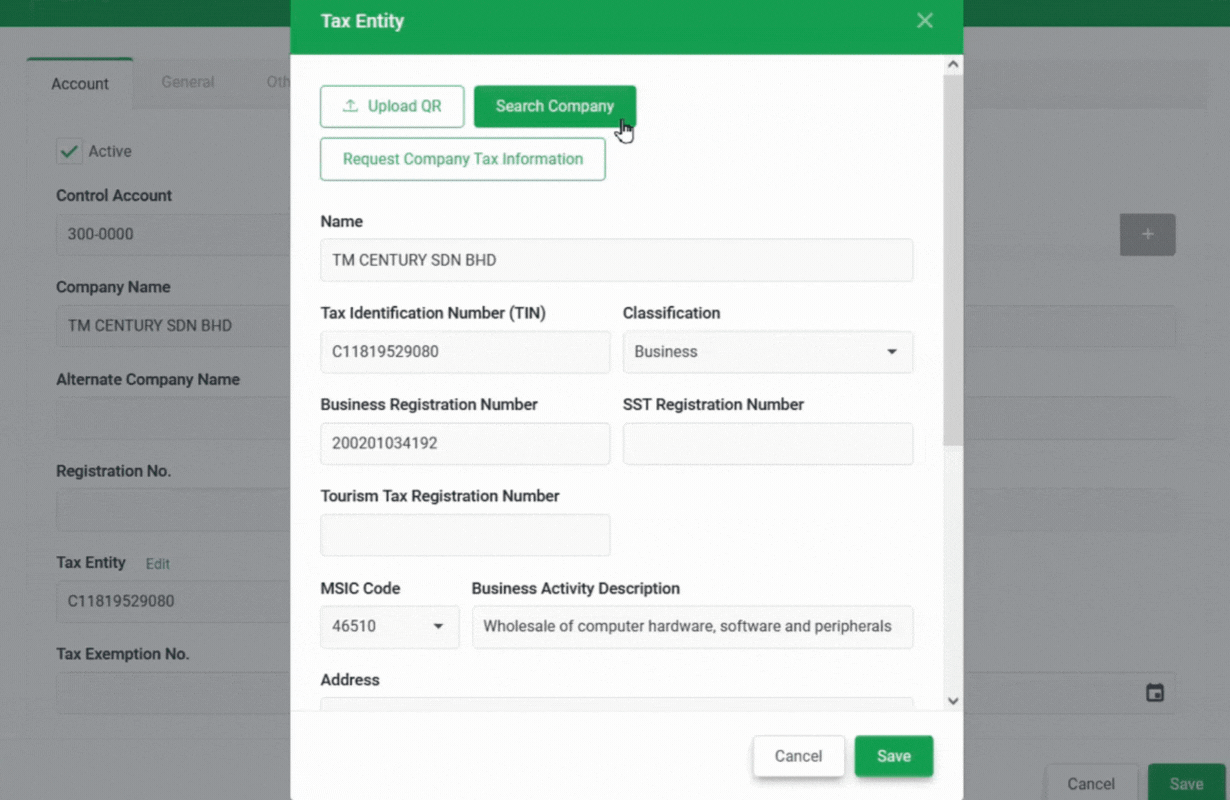Screen dimensions: 1230x800
Task: Click Request Company Tax Information
Action: (462, 159)
